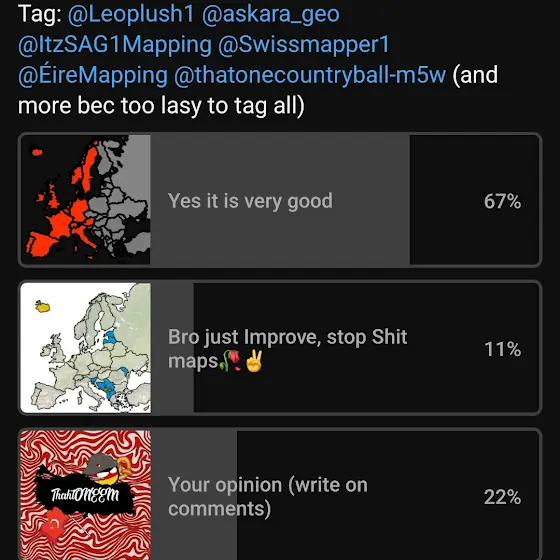Click the 22% poll result percentage
The width and height of the screenshot is (560, 560).
click(502, 497)
